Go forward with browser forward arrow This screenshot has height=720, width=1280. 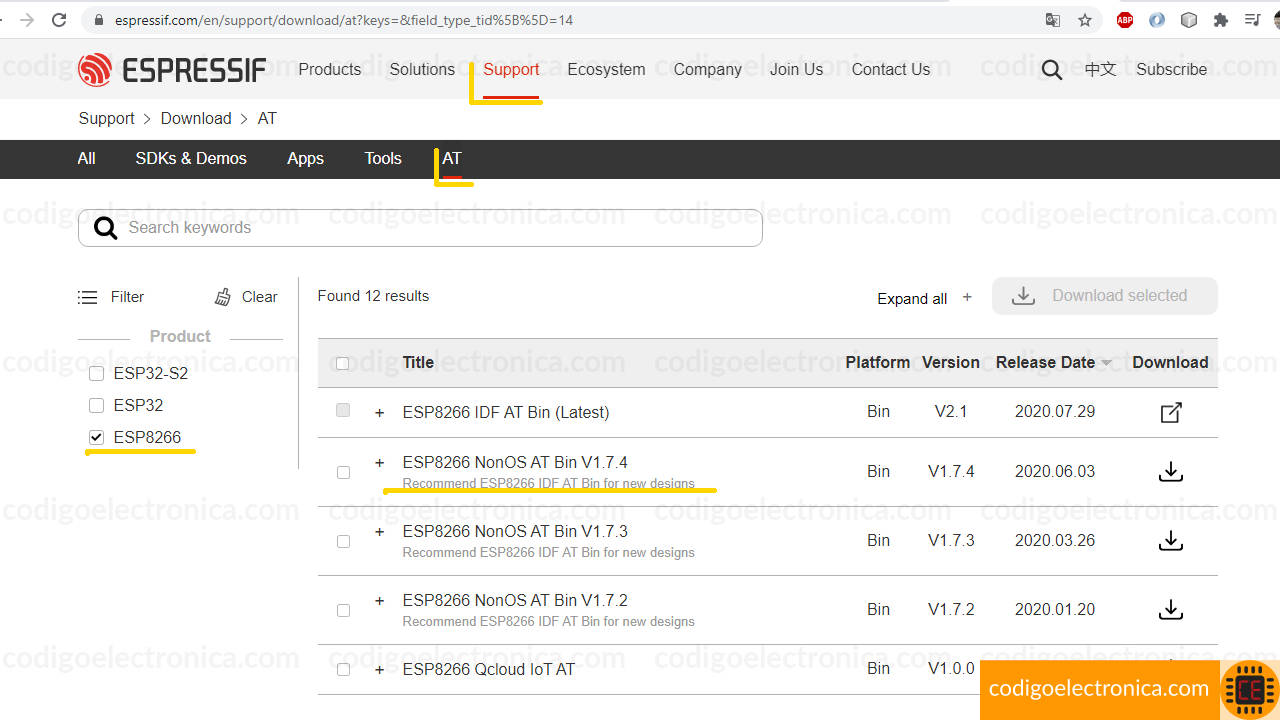pos(27,20)
